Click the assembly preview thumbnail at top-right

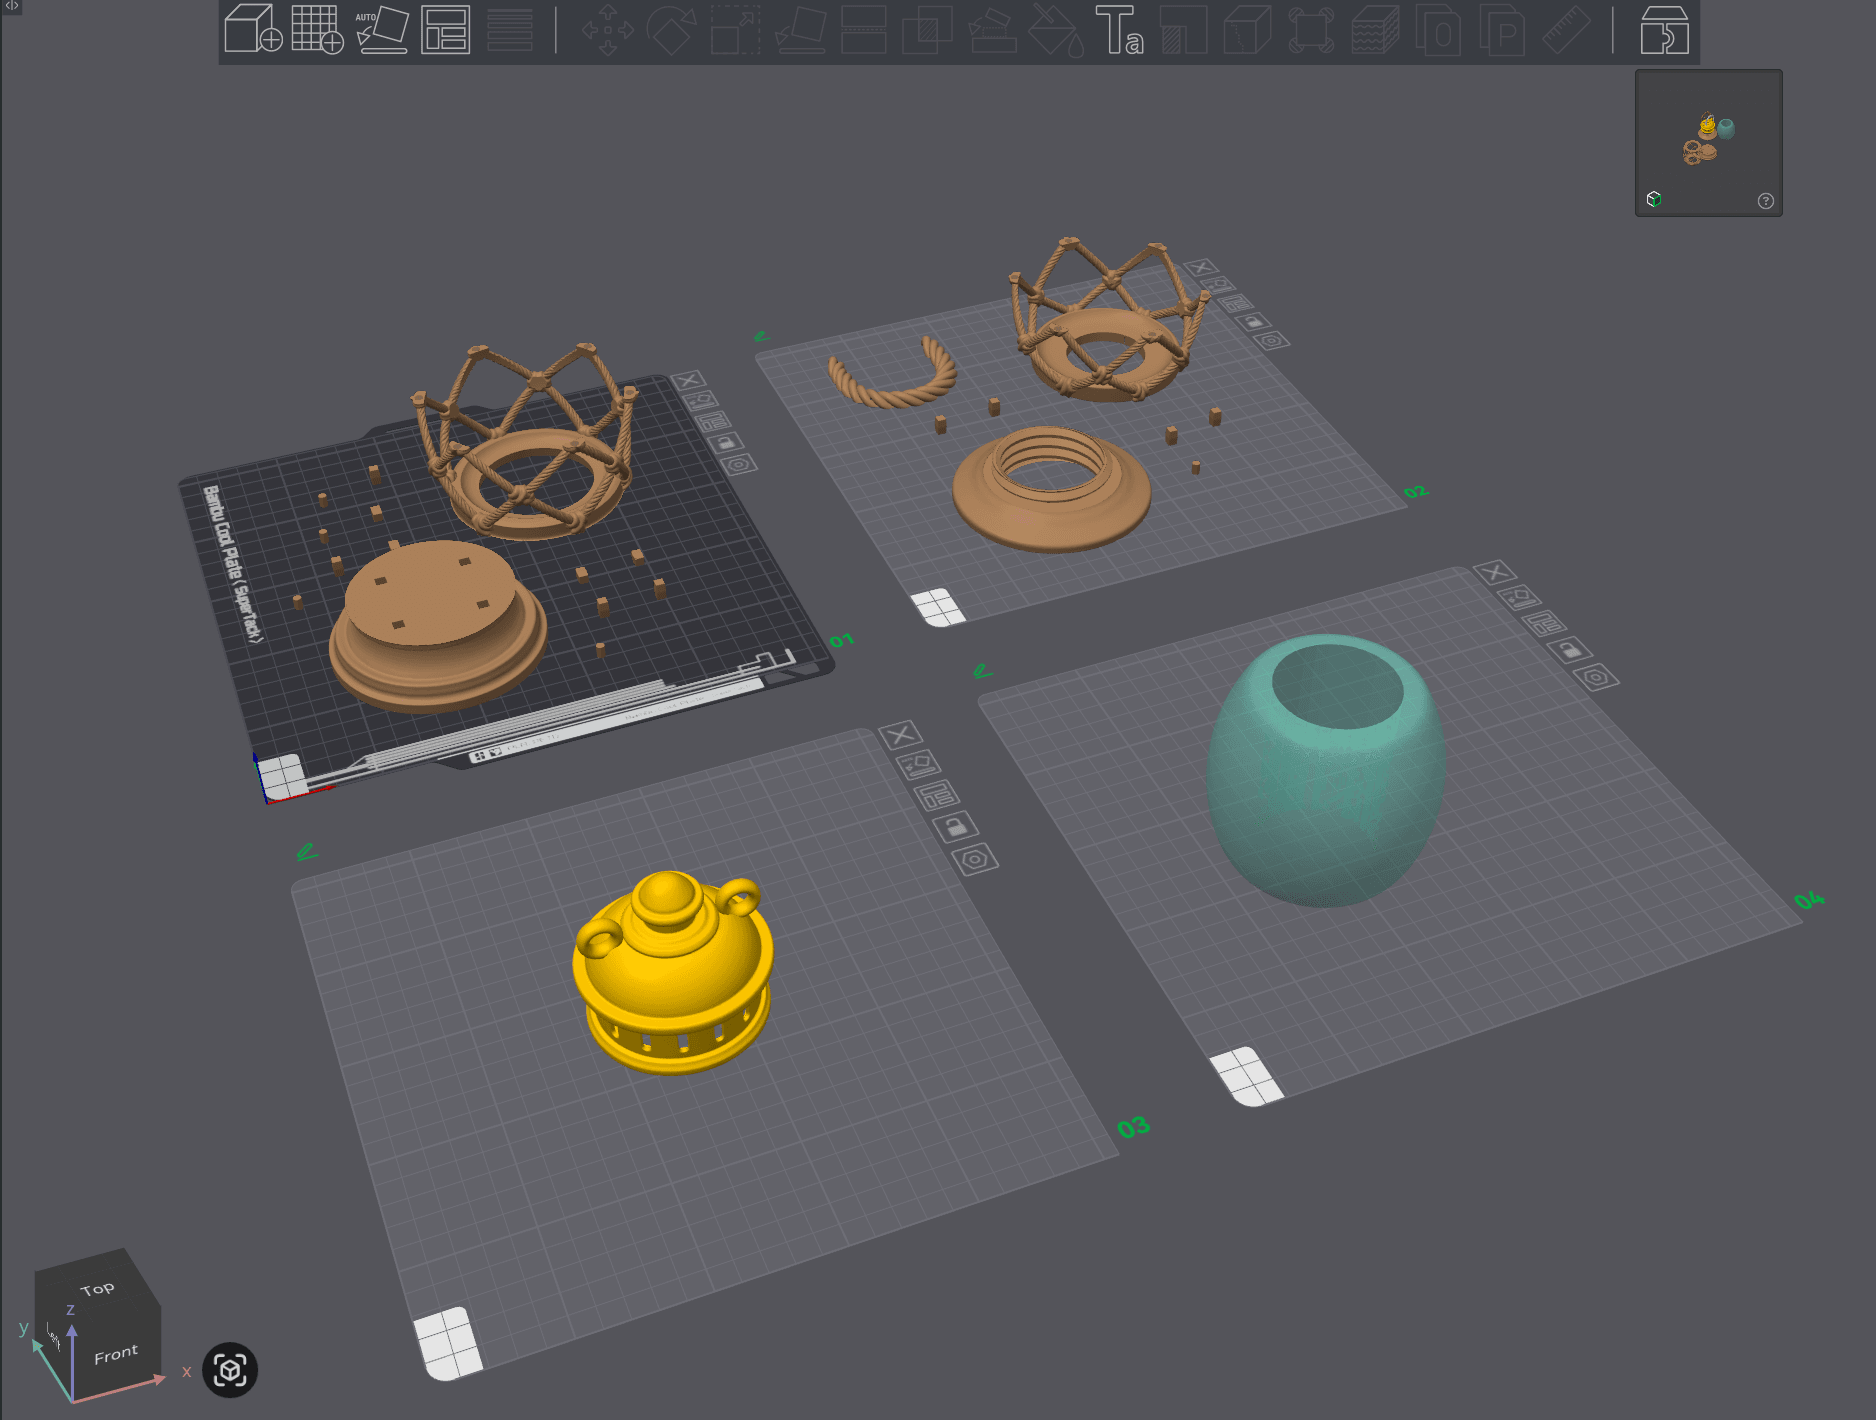click(1708, 142)
